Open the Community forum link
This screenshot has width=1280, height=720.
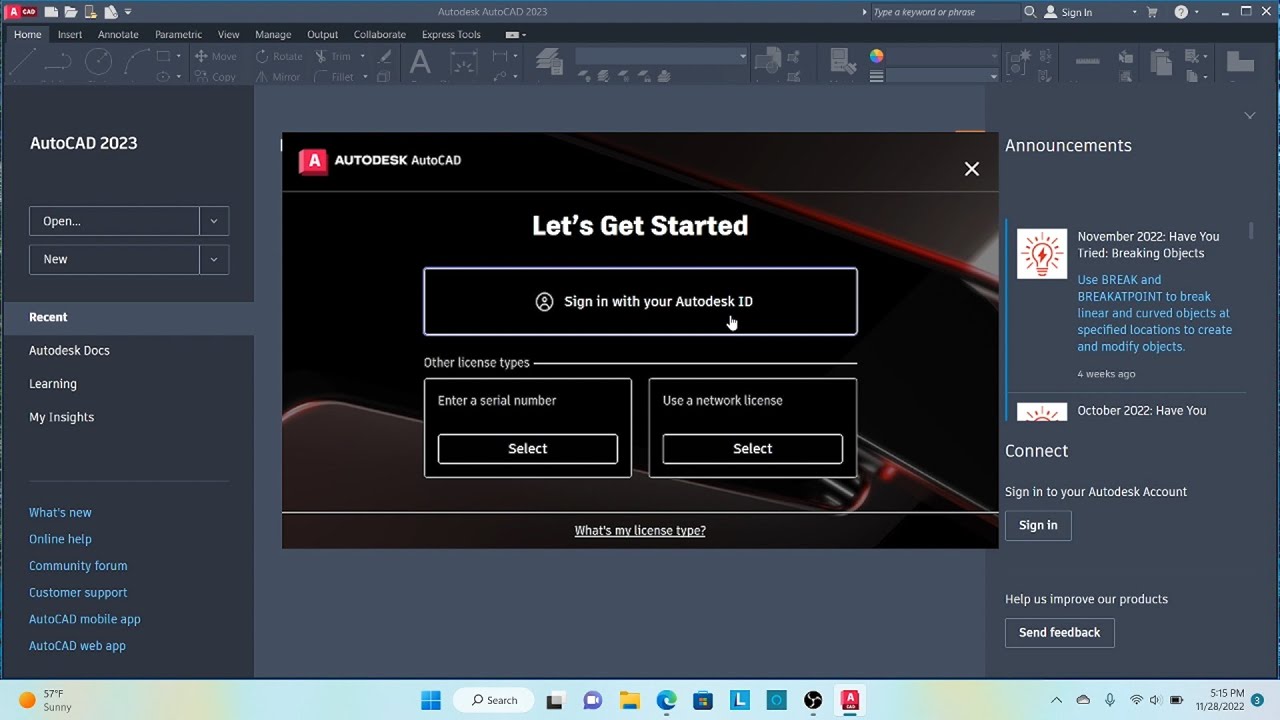point(78,566)
